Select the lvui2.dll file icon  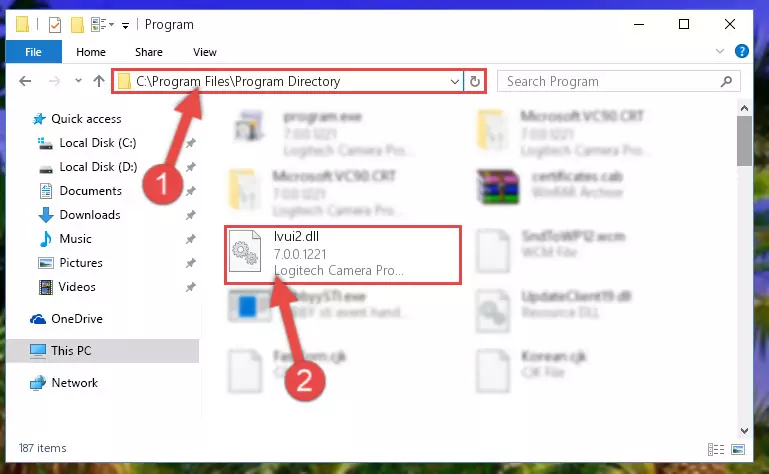pos(245,251)
